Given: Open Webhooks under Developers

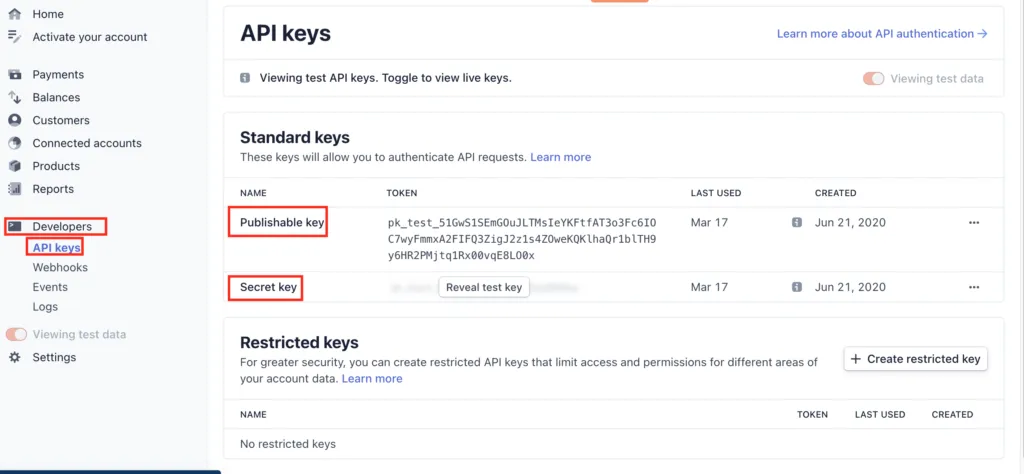Looking at the screenshot, I should click(x=60, y=267).
